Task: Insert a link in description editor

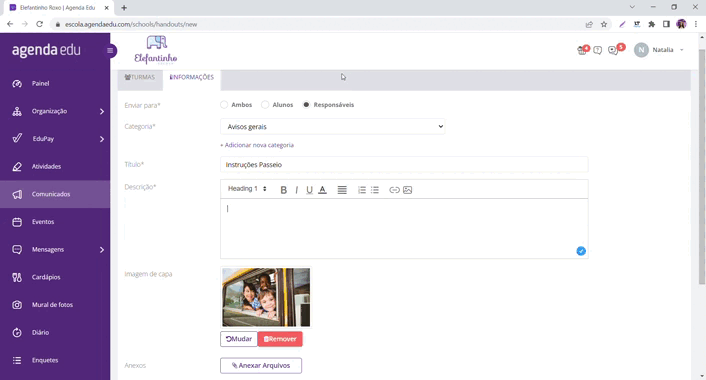Action: 394,190
